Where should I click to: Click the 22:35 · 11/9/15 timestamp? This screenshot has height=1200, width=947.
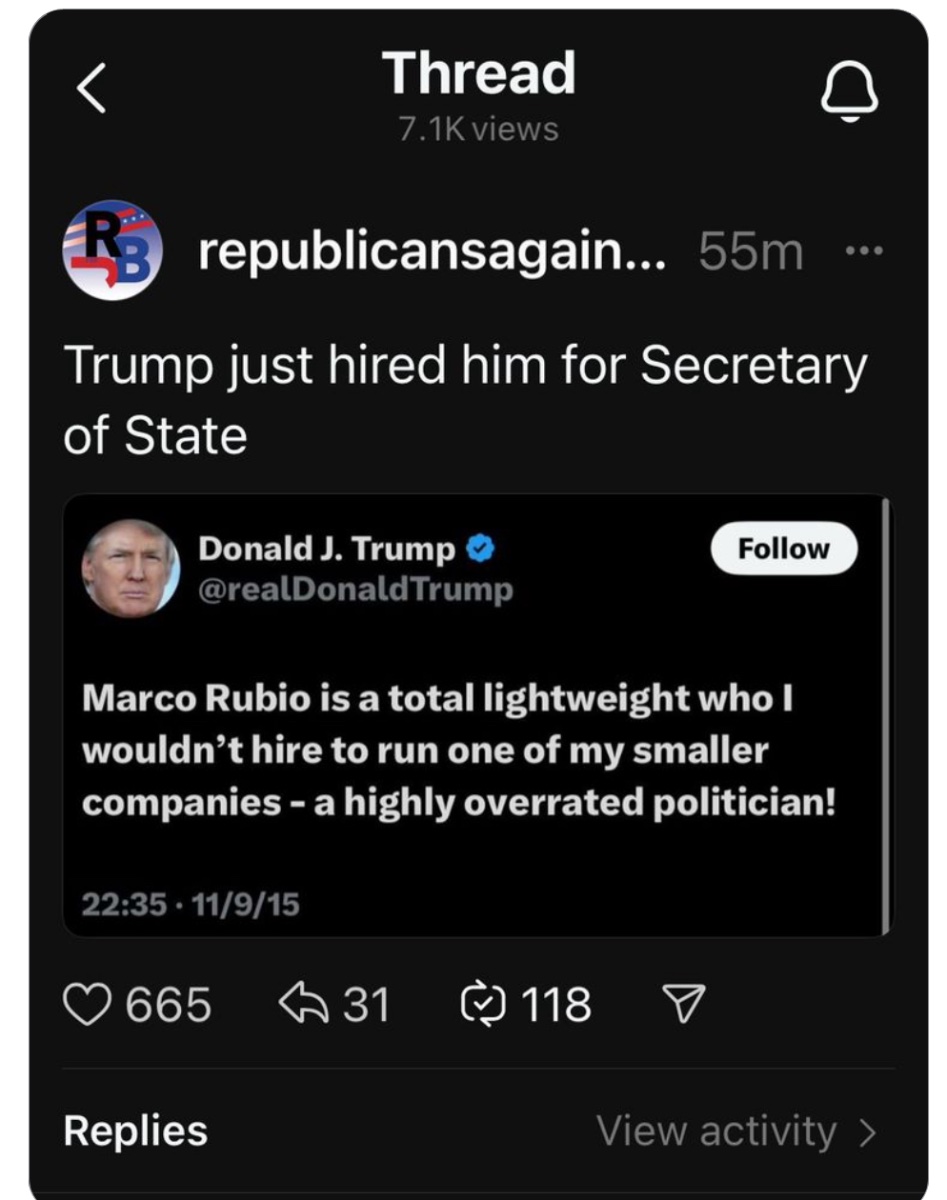tap(190, 905)
